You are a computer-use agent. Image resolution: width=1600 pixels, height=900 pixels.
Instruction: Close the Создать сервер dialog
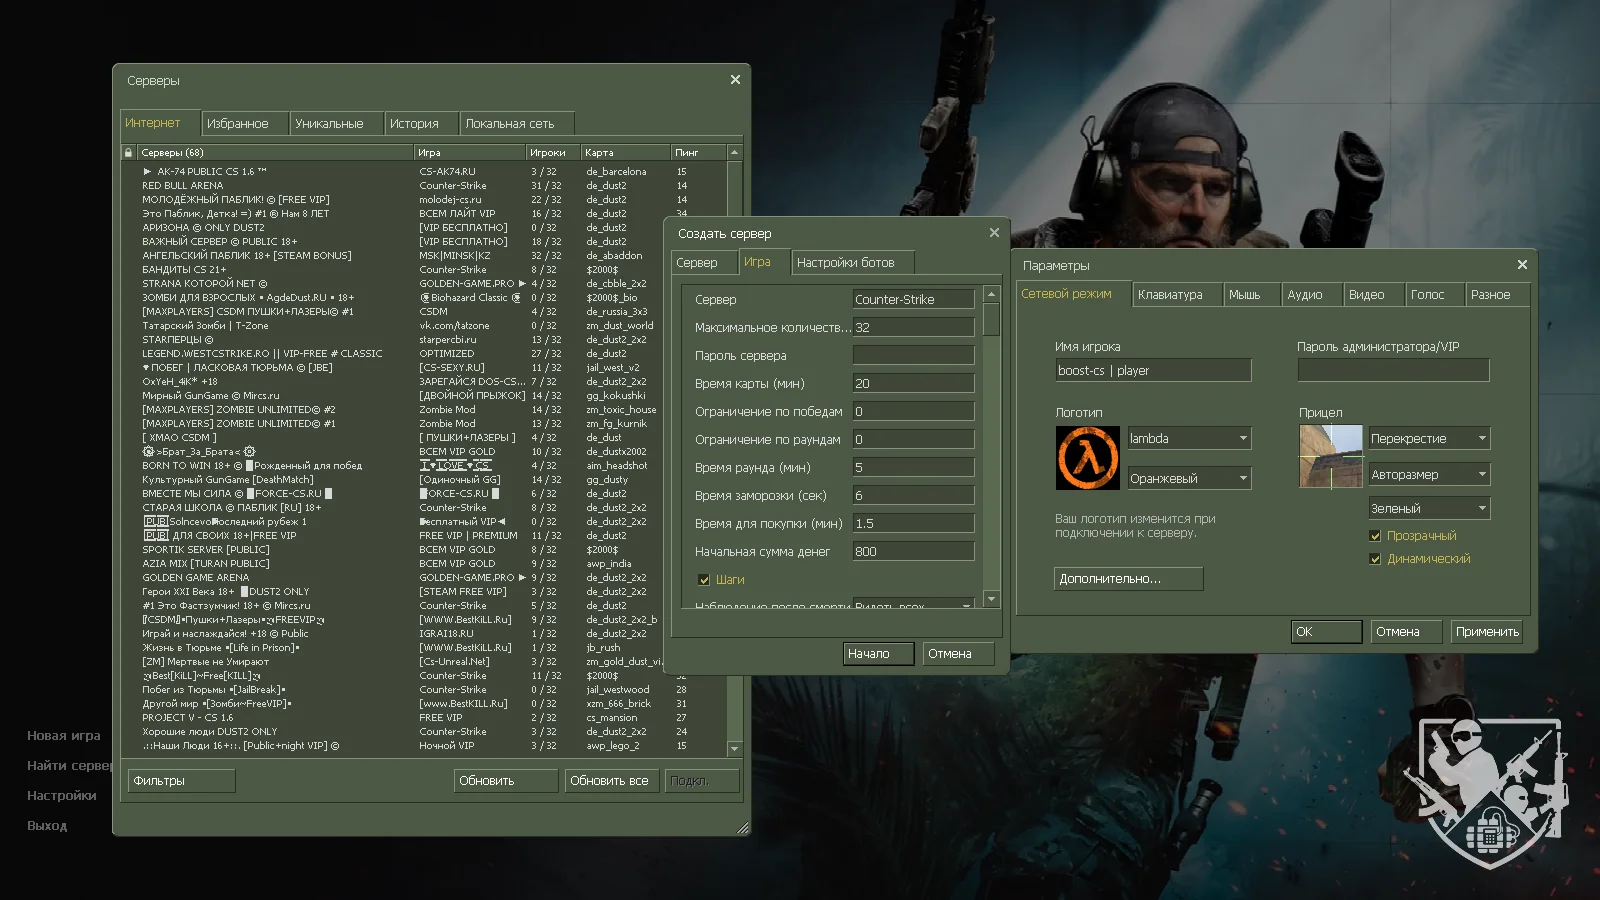[994, 233]
